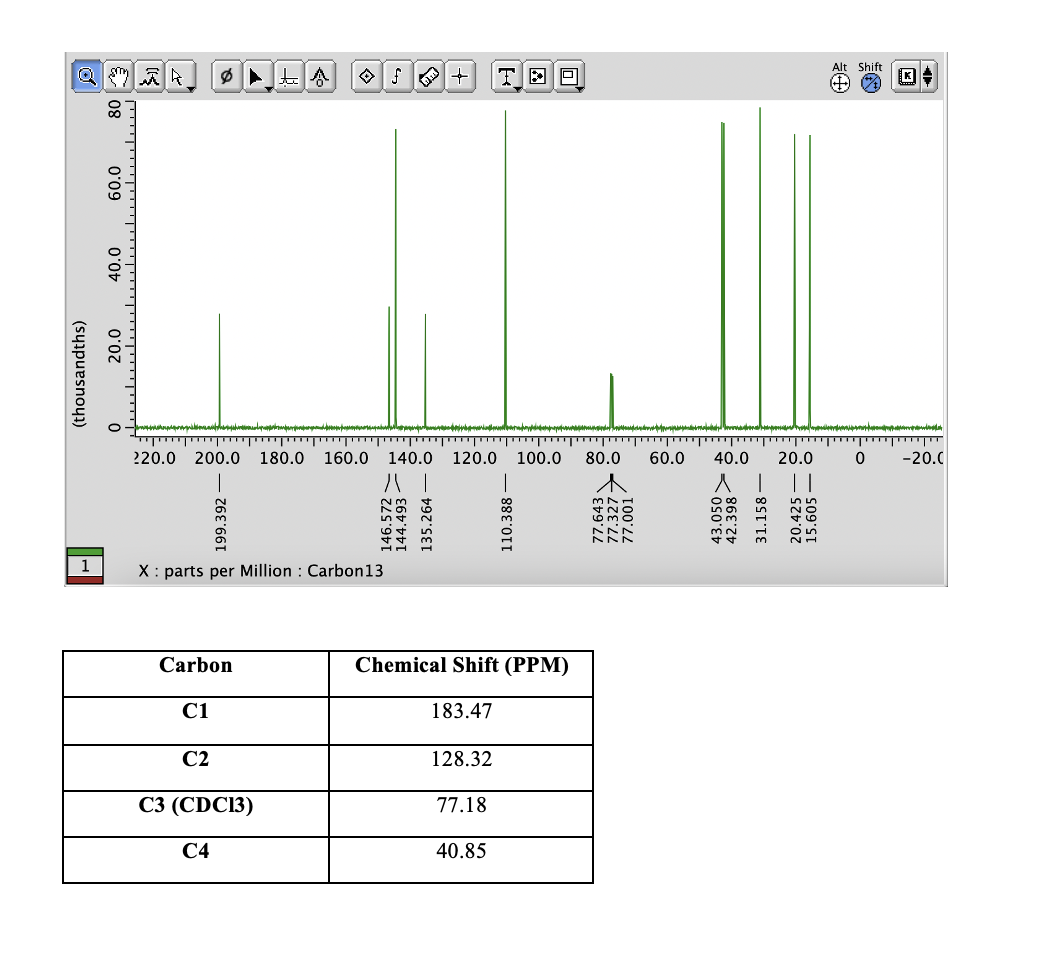This screenshot has width=1052, height=972.
Task: Click the 199.392 peak label
Action: click(221, 525)
